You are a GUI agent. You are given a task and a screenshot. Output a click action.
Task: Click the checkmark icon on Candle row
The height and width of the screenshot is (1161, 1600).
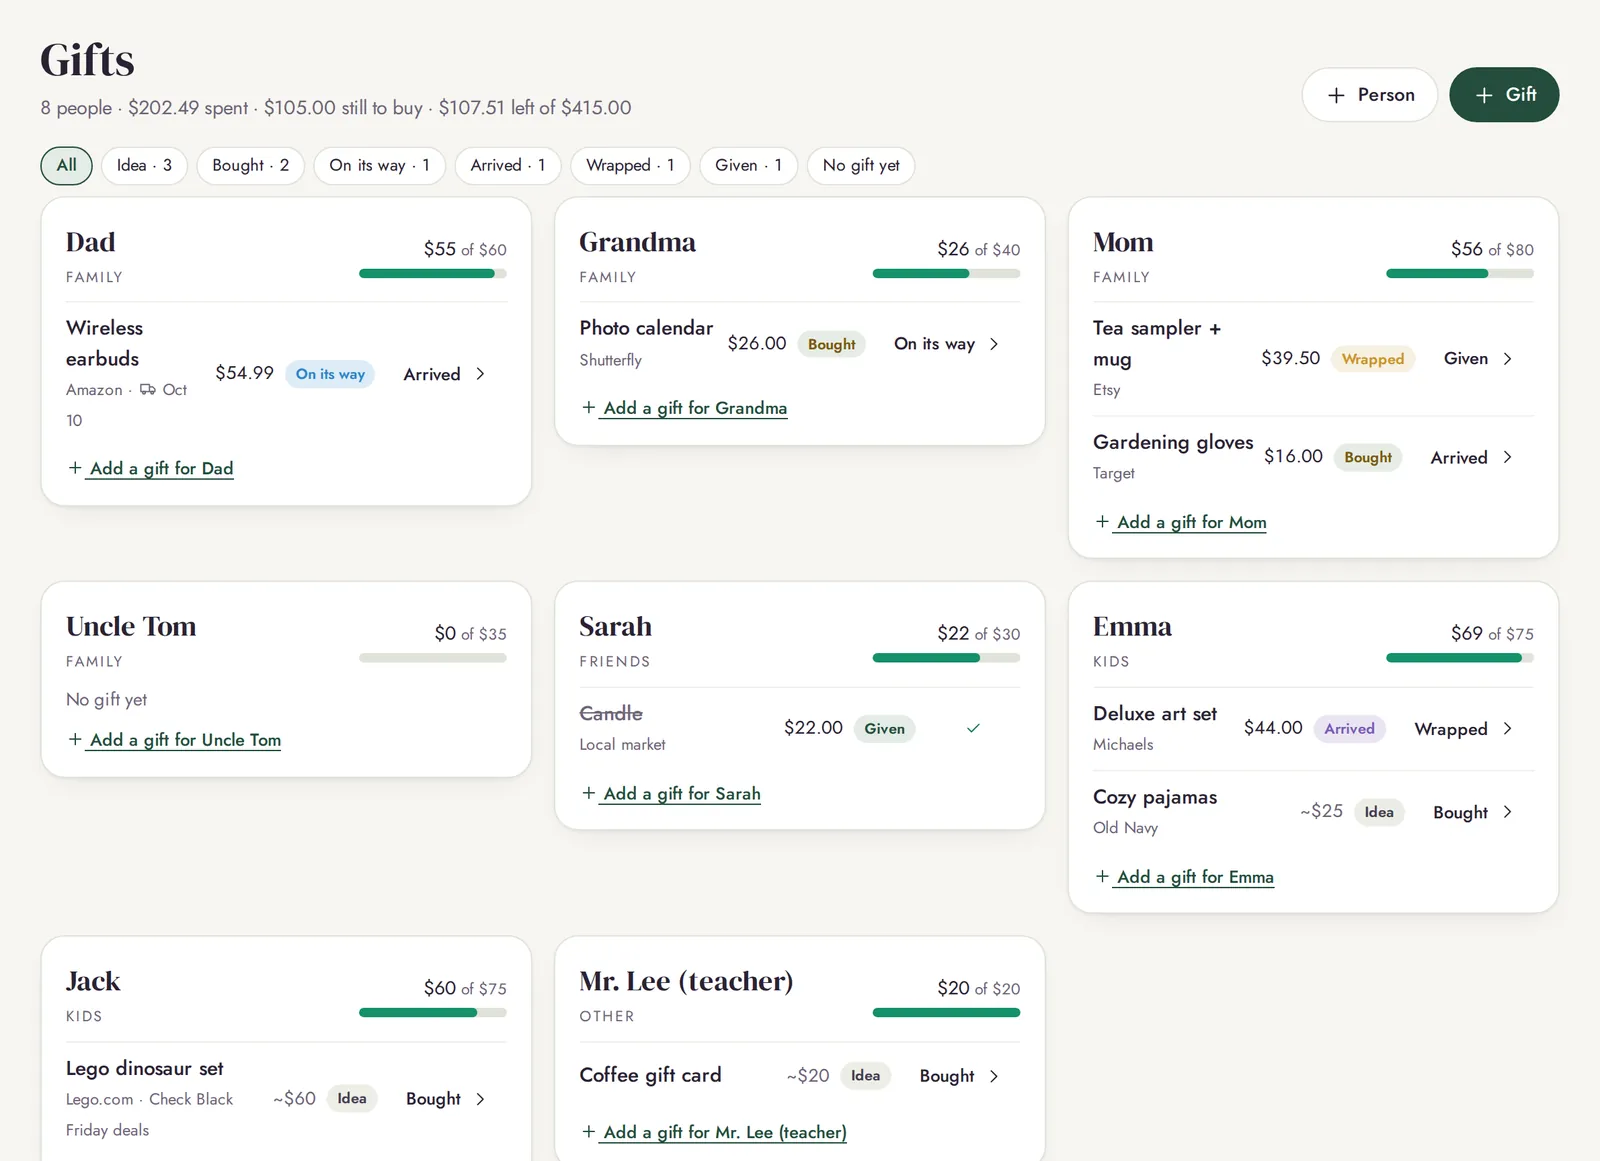[x=973, y=728]
